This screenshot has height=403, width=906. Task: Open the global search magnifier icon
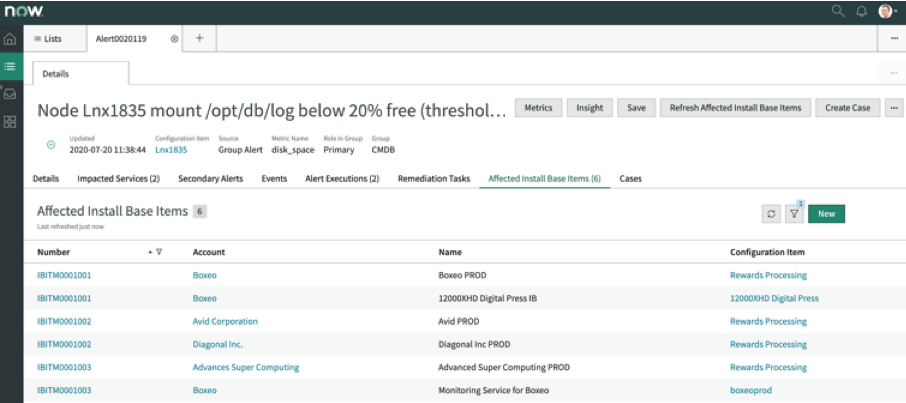point(838,11)
